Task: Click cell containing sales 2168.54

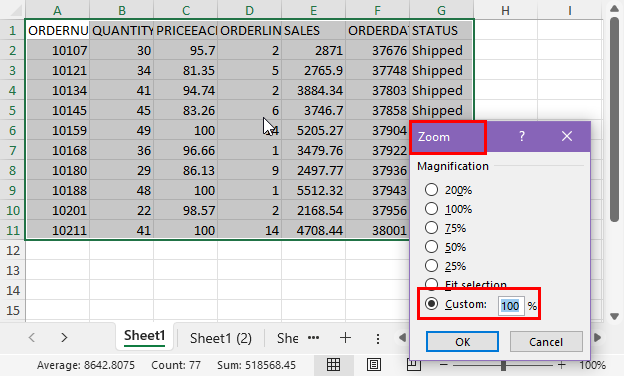Action: click(314, 210)
